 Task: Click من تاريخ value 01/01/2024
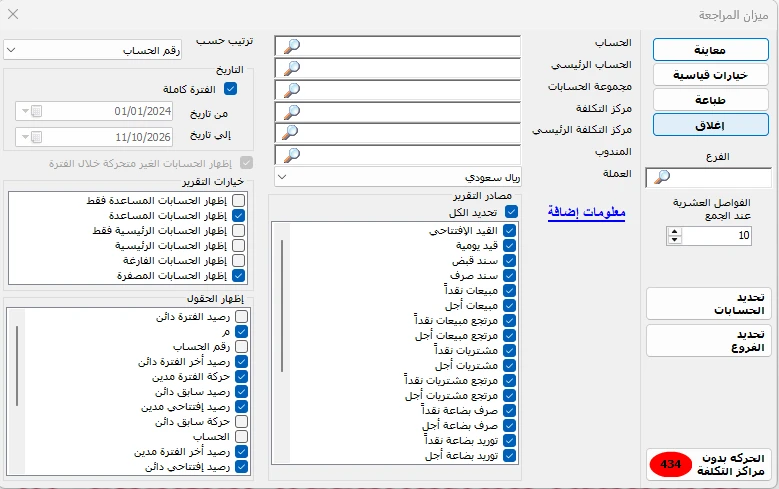(143, 111)
